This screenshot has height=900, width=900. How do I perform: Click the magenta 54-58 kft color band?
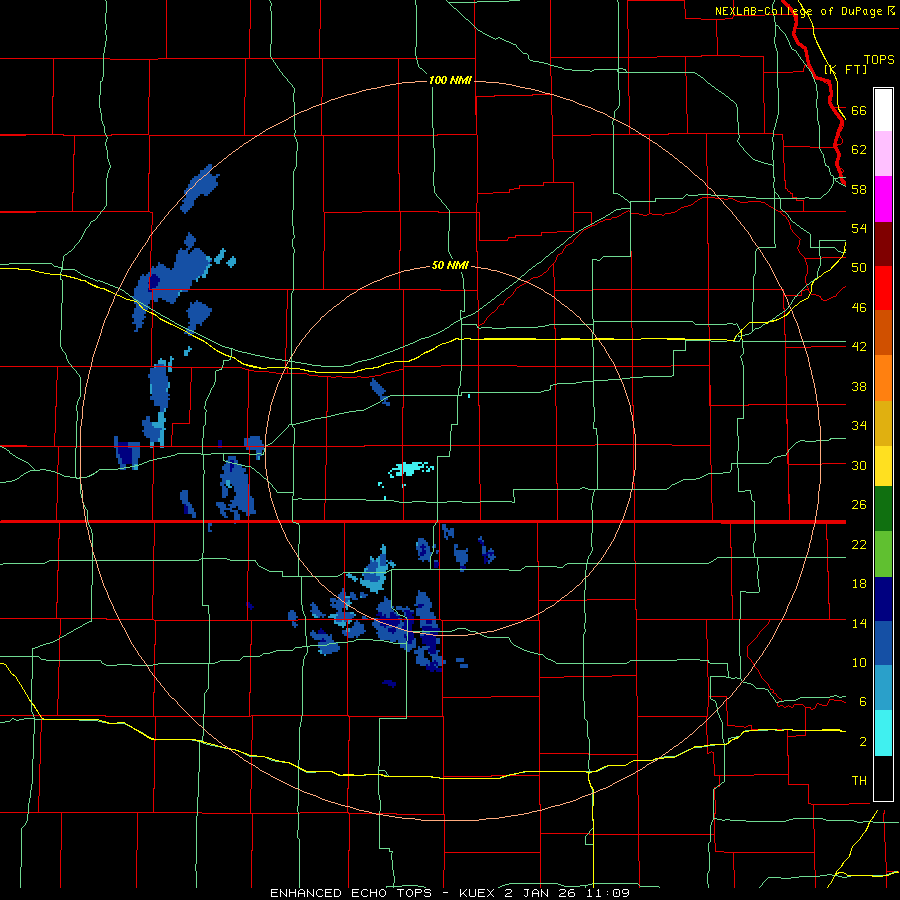tap(883, 199)
